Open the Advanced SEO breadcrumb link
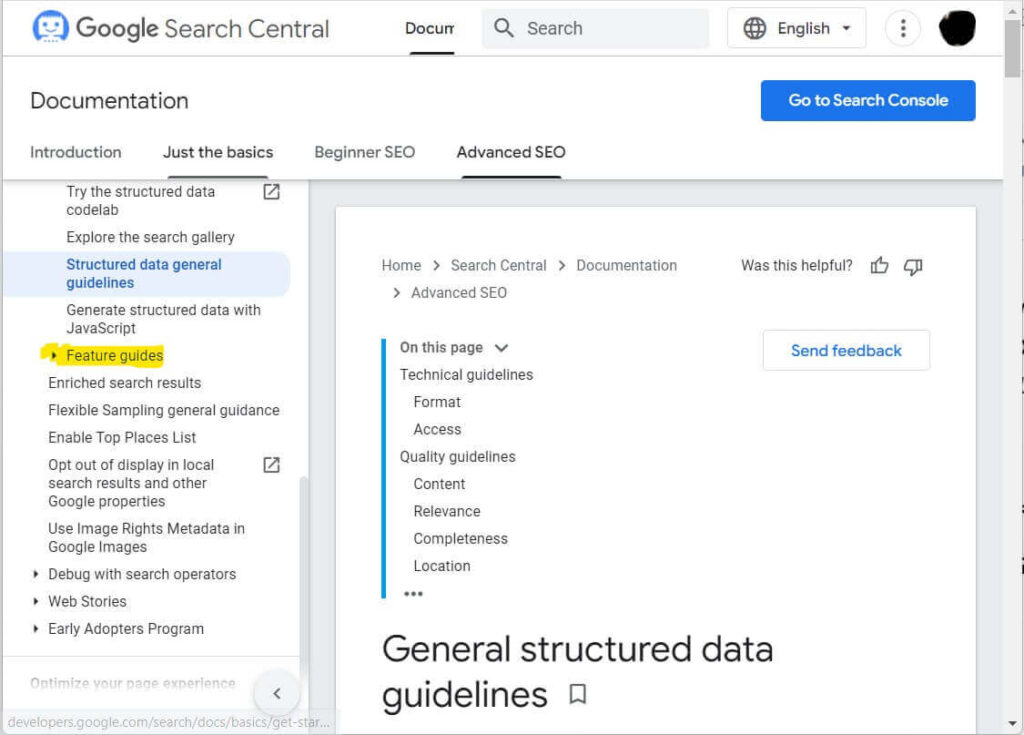This screenshot has height=735, width=1024. point(458,293)
